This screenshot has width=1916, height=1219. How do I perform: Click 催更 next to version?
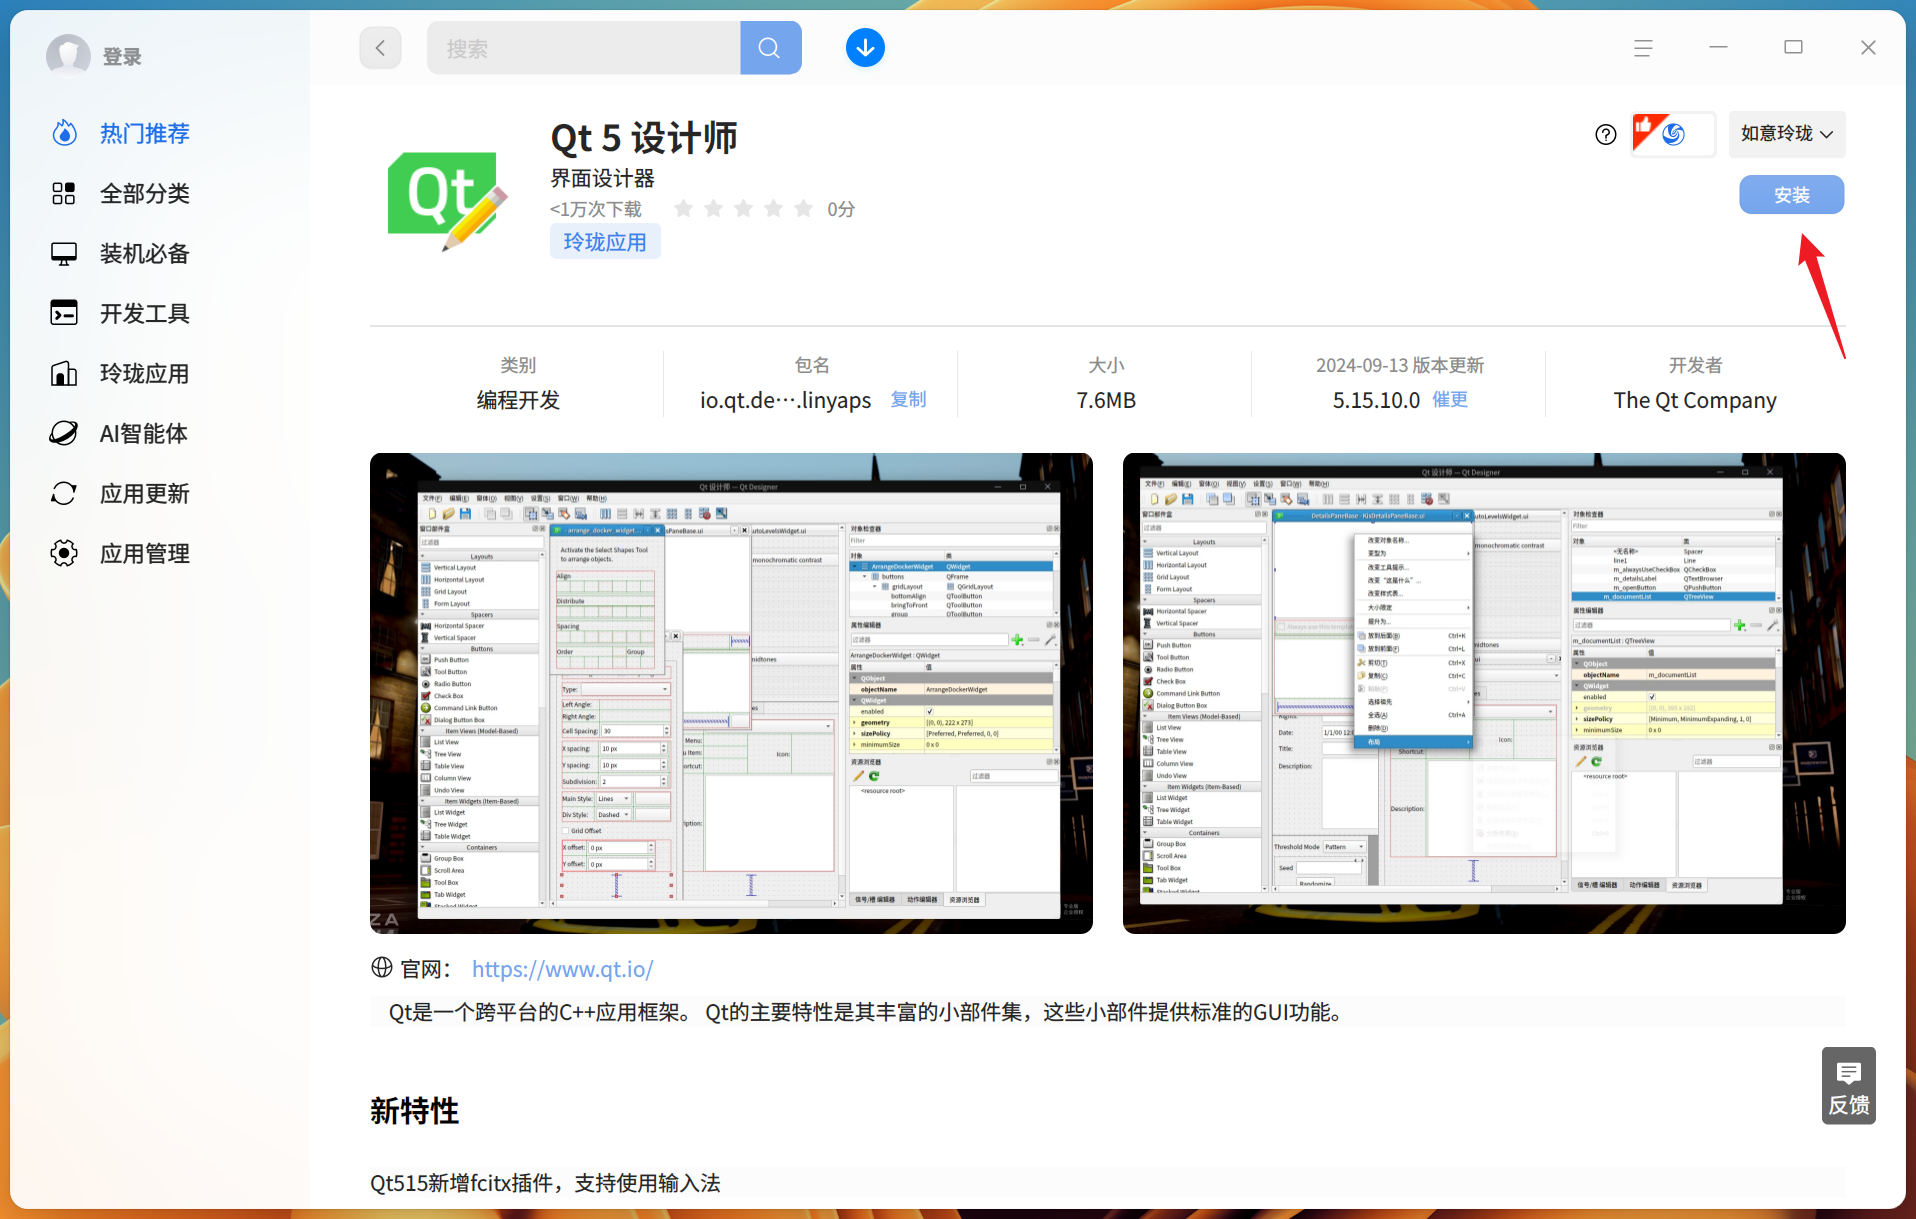pyautogui.click(x=1450, y=399)
